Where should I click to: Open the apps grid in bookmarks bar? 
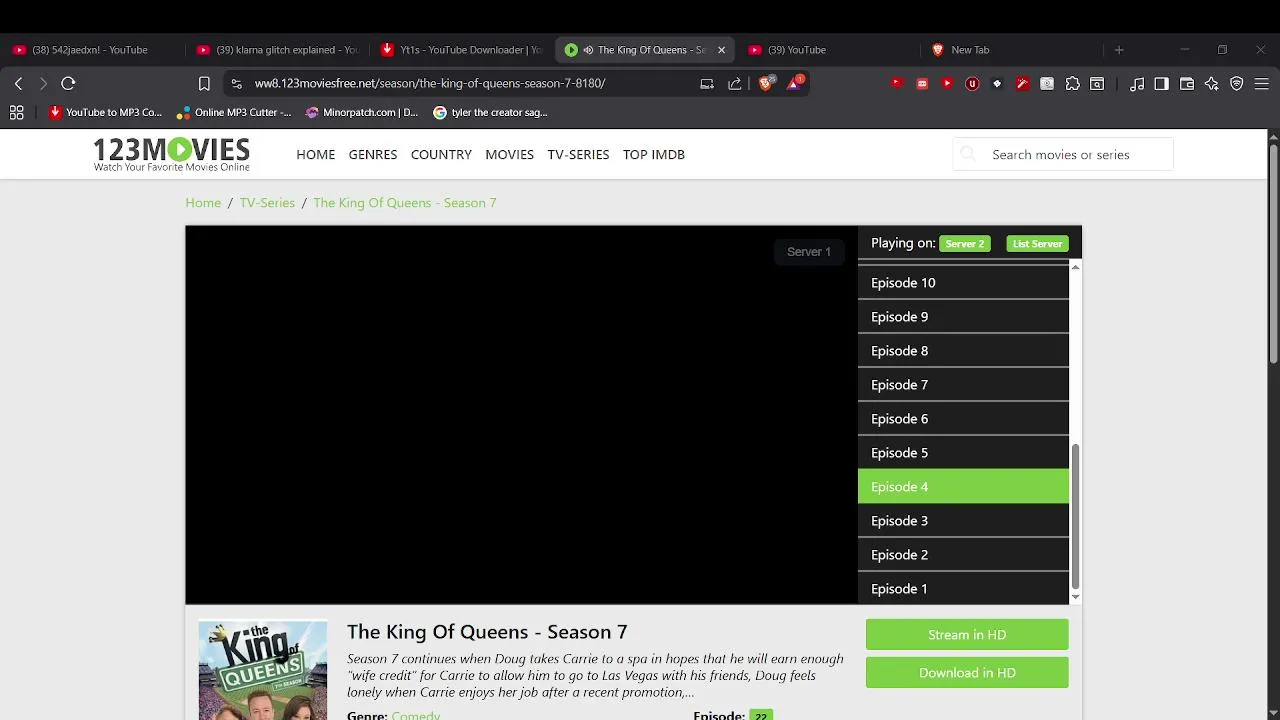pos(17,112)
